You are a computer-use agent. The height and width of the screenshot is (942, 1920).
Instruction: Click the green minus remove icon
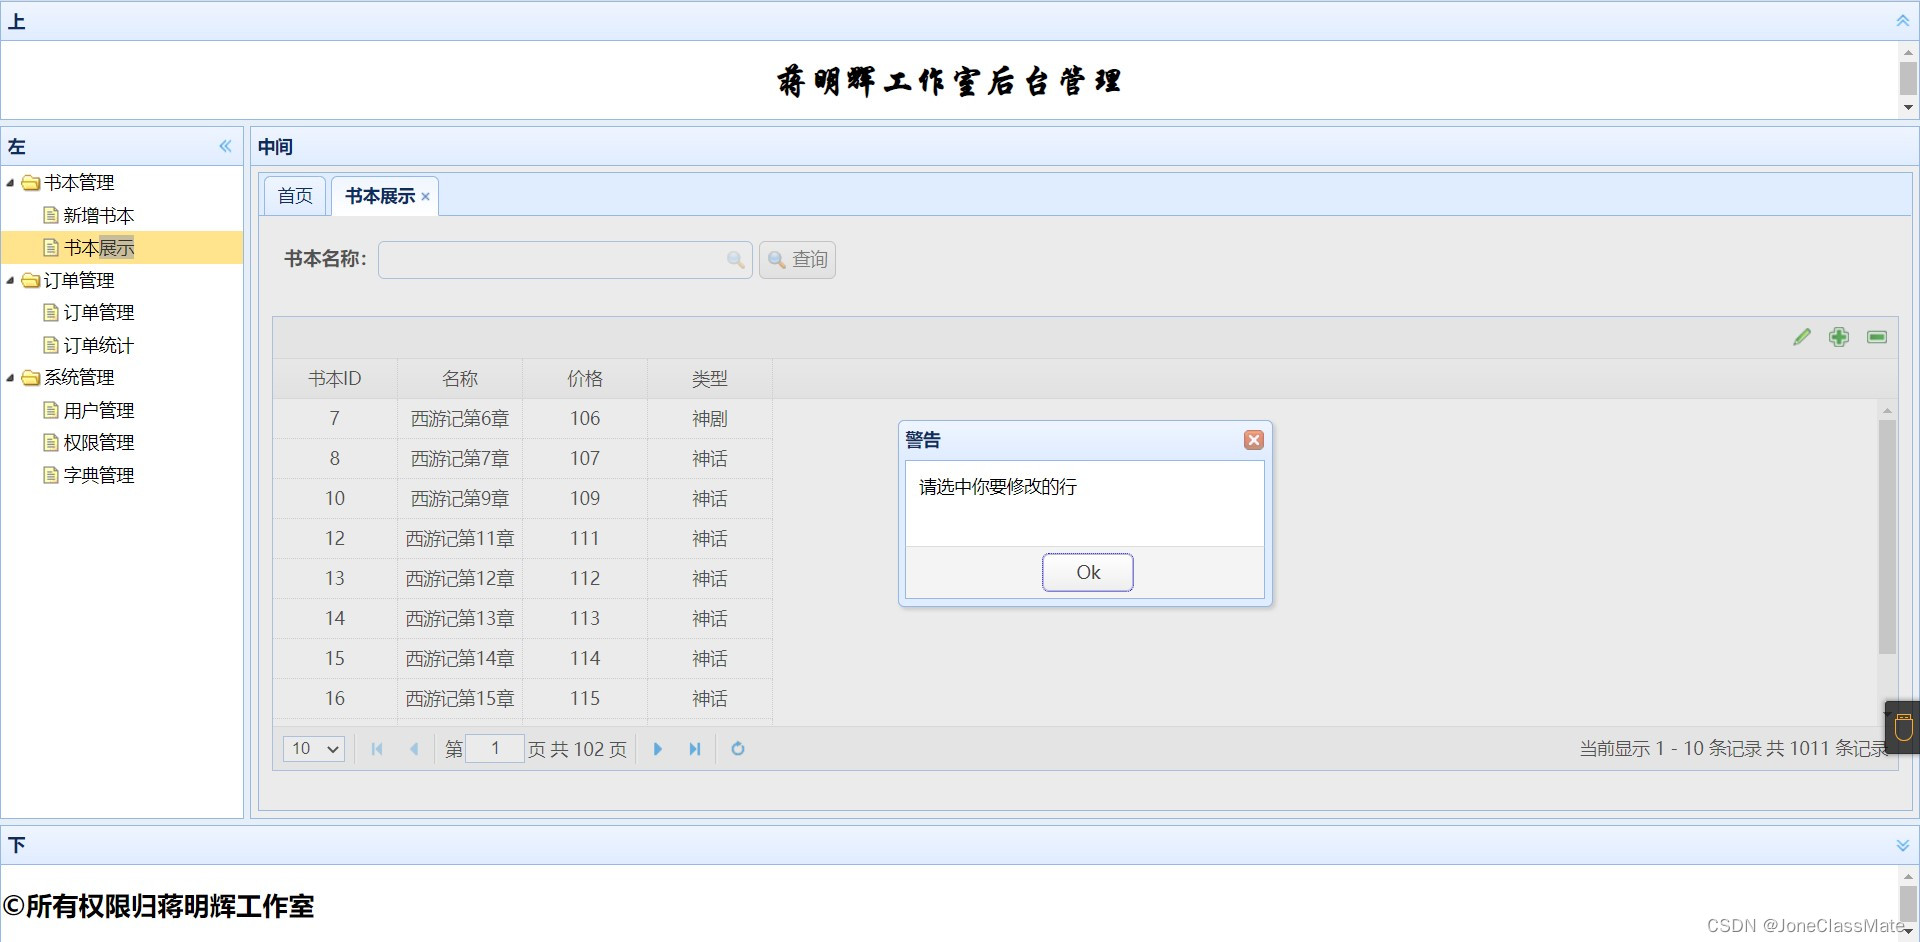tap(1877, 337)
